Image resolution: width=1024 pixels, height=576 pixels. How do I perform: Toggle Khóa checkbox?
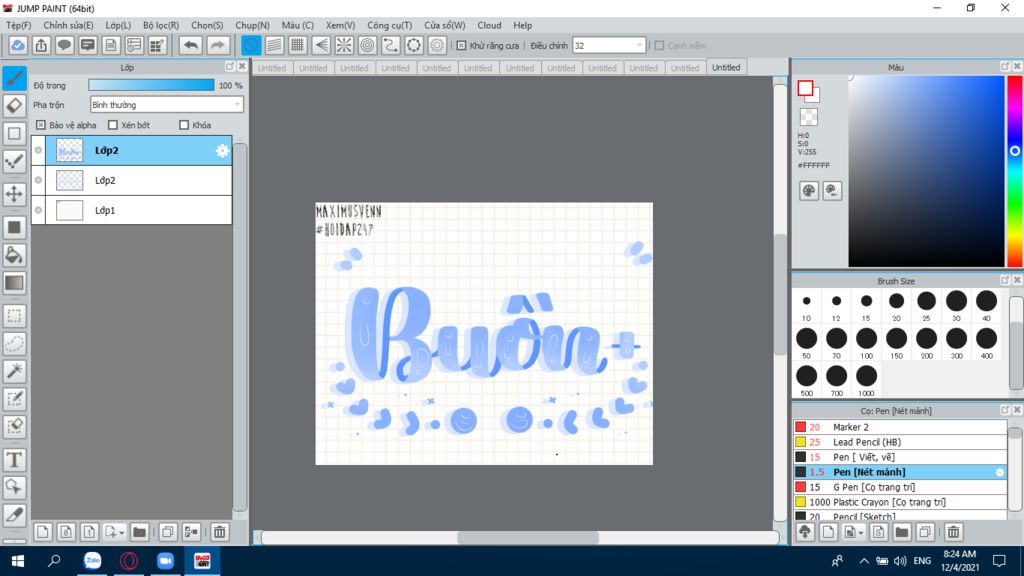point(184,125)
